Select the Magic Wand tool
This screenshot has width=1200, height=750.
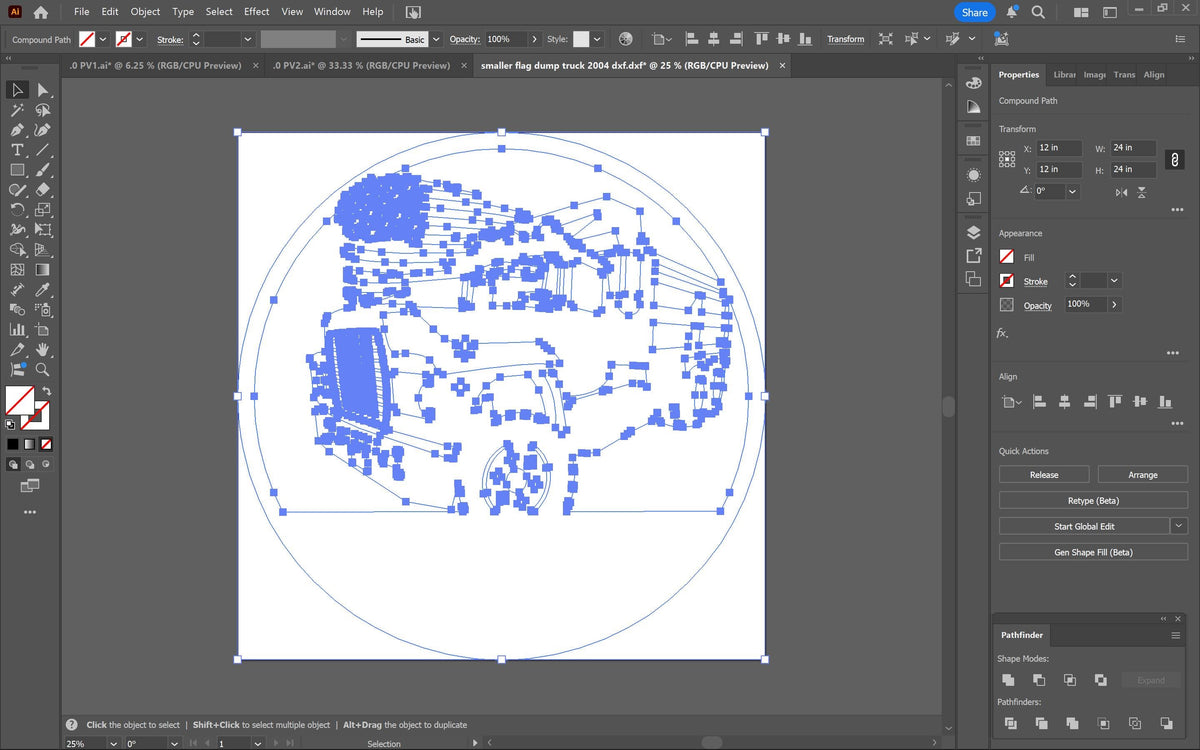point(17,110)
